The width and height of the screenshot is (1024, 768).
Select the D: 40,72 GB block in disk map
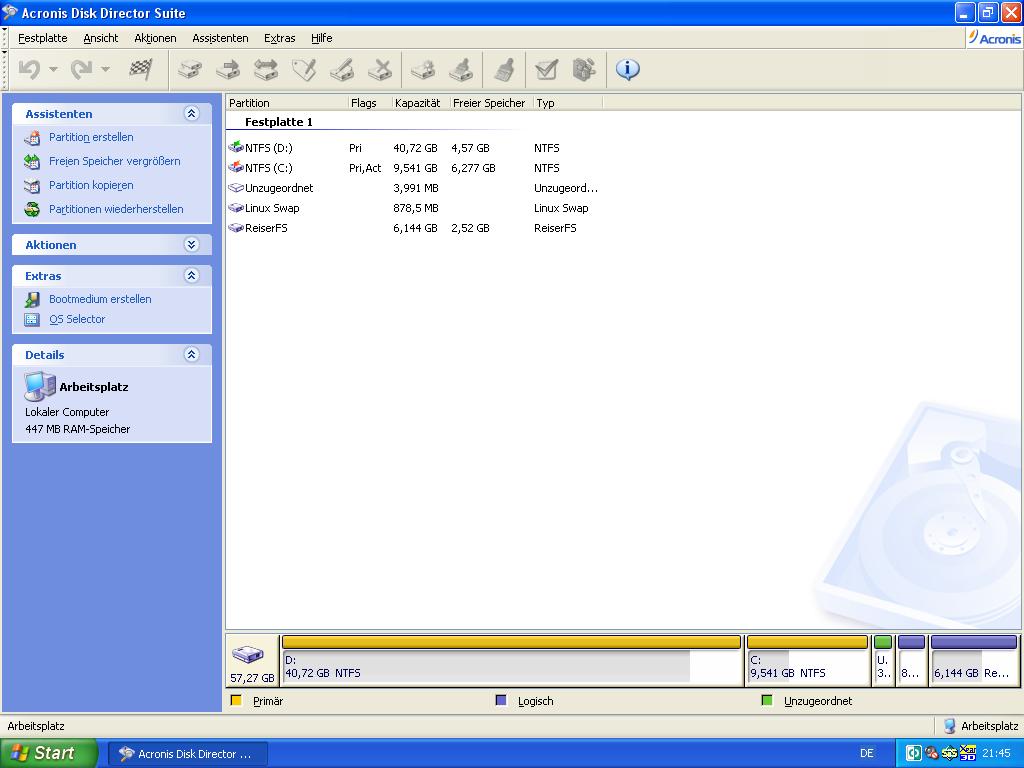click(511, 660)
